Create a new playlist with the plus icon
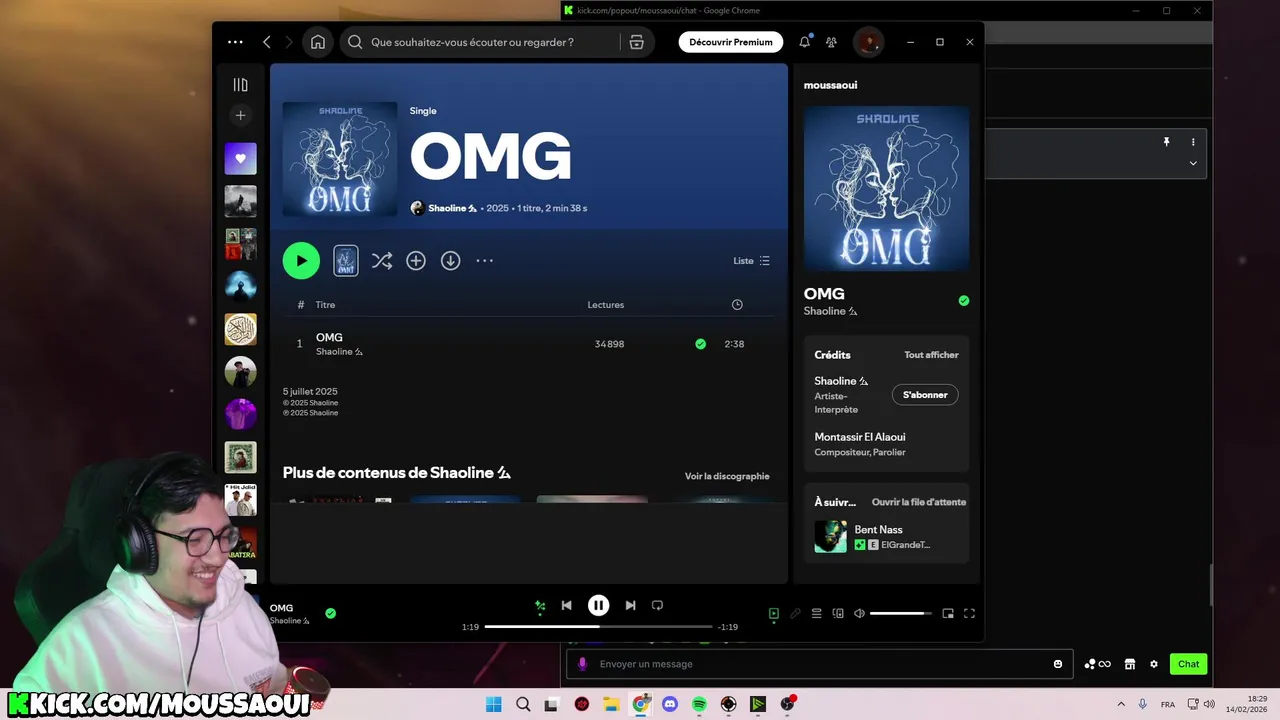Screen dimensions: 1280x720 (x=240, y=115)
